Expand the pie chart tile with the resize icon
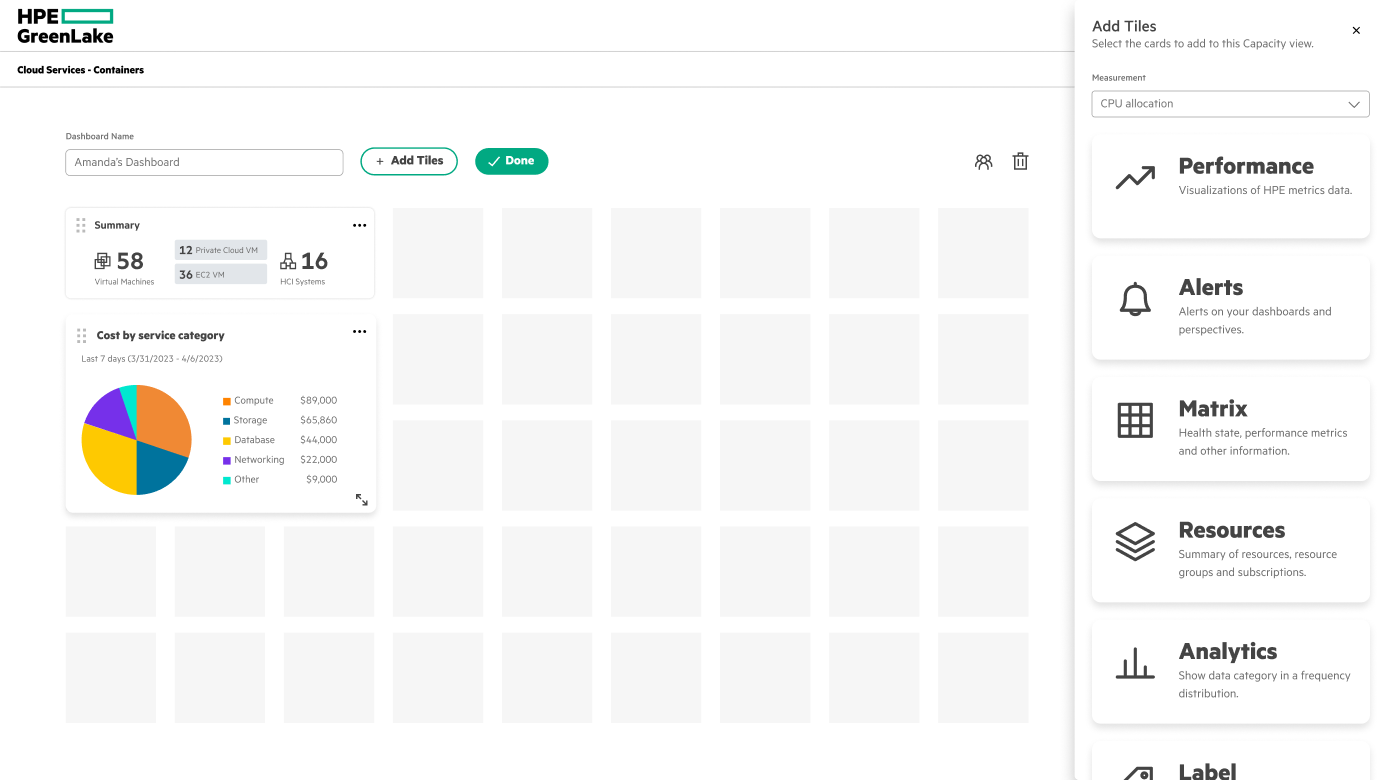The height and width of the screenshot is (780, 1387). [x=362, y=499]
